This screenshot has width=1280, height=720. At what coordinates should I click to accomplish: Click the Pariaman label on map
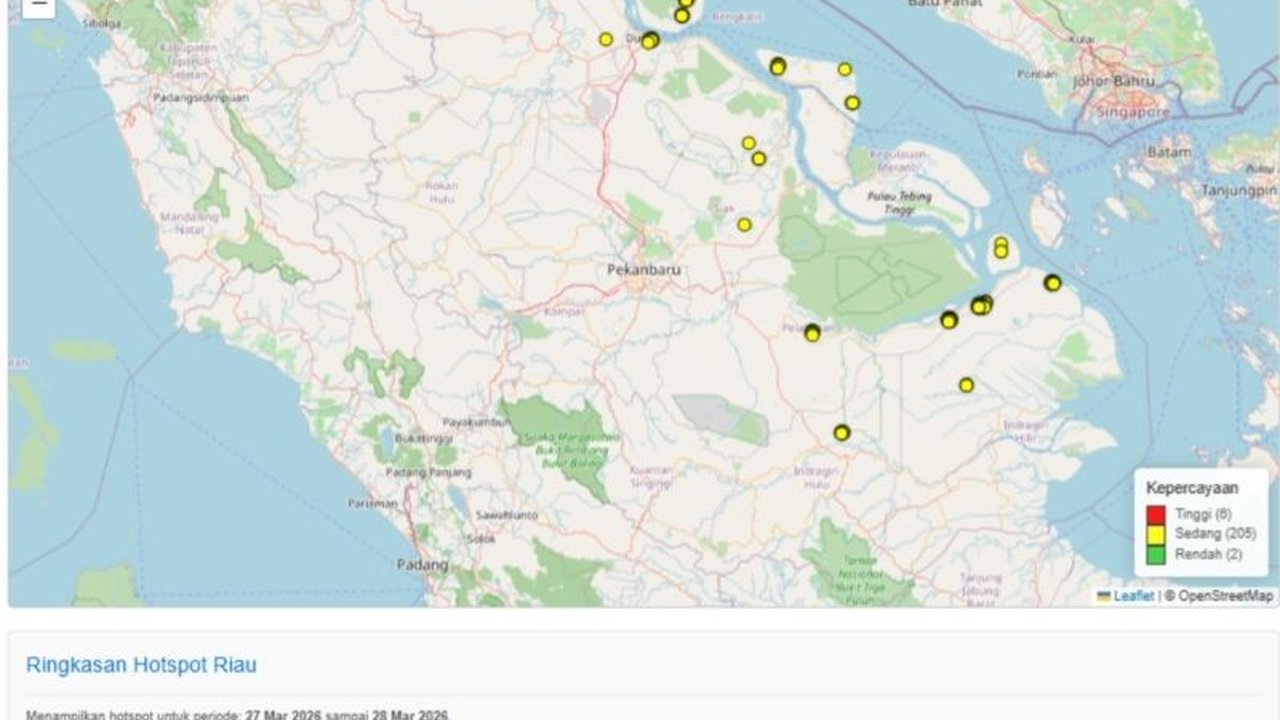pyautogui.click(x=373, y=504)
